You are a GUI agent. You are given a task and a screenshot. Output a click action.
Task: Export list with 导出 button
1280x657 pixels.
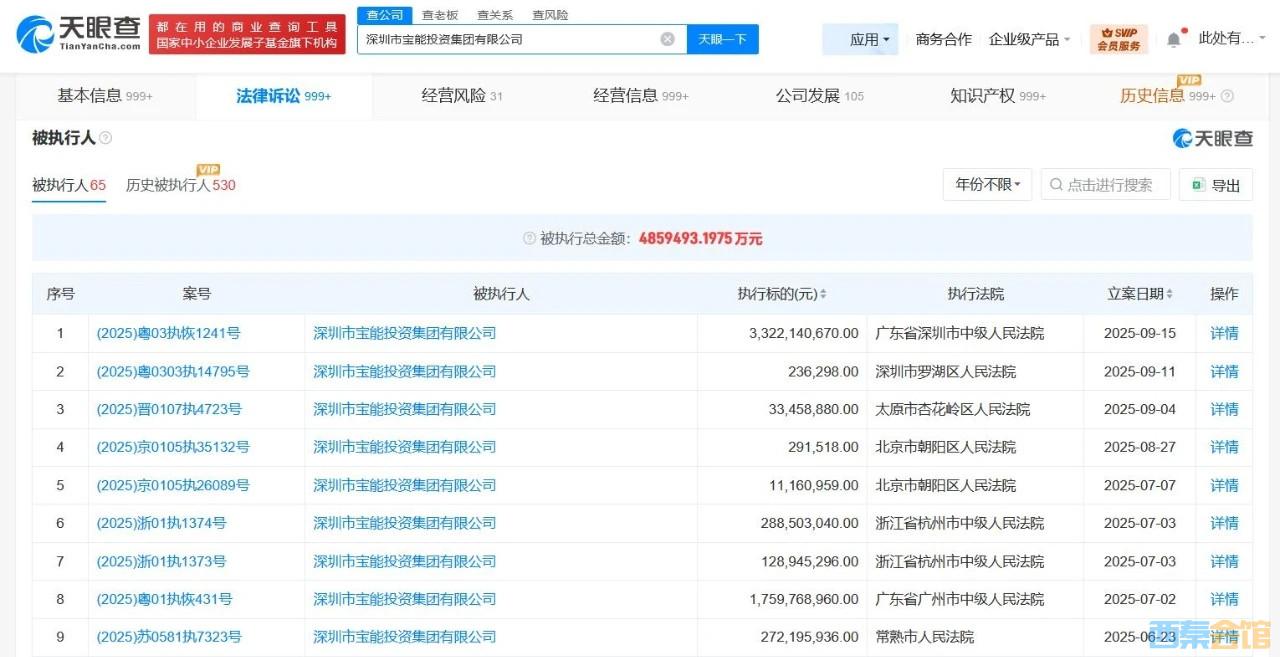pos(1216,185)
